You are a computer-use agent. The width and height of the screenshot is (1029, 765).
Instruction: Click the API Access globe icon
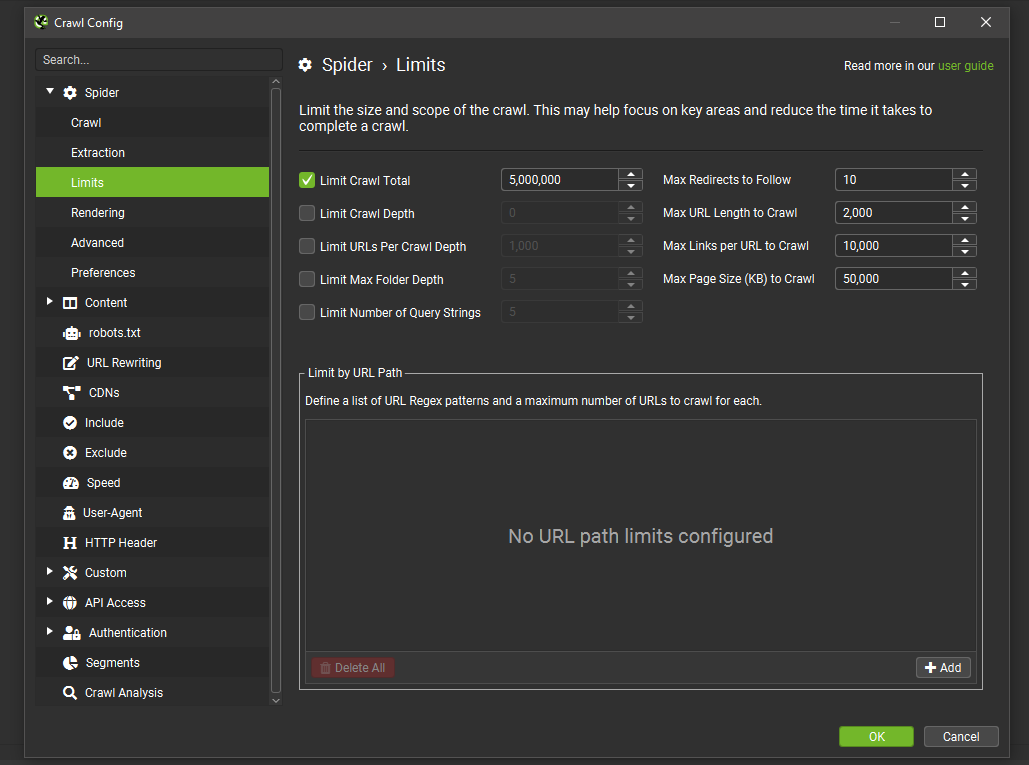tap(70, 603)
